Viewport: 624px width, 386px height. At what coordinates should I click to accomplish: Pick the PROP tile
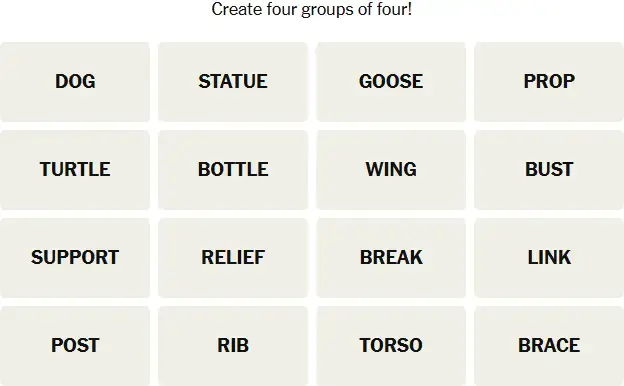[549, 82]
